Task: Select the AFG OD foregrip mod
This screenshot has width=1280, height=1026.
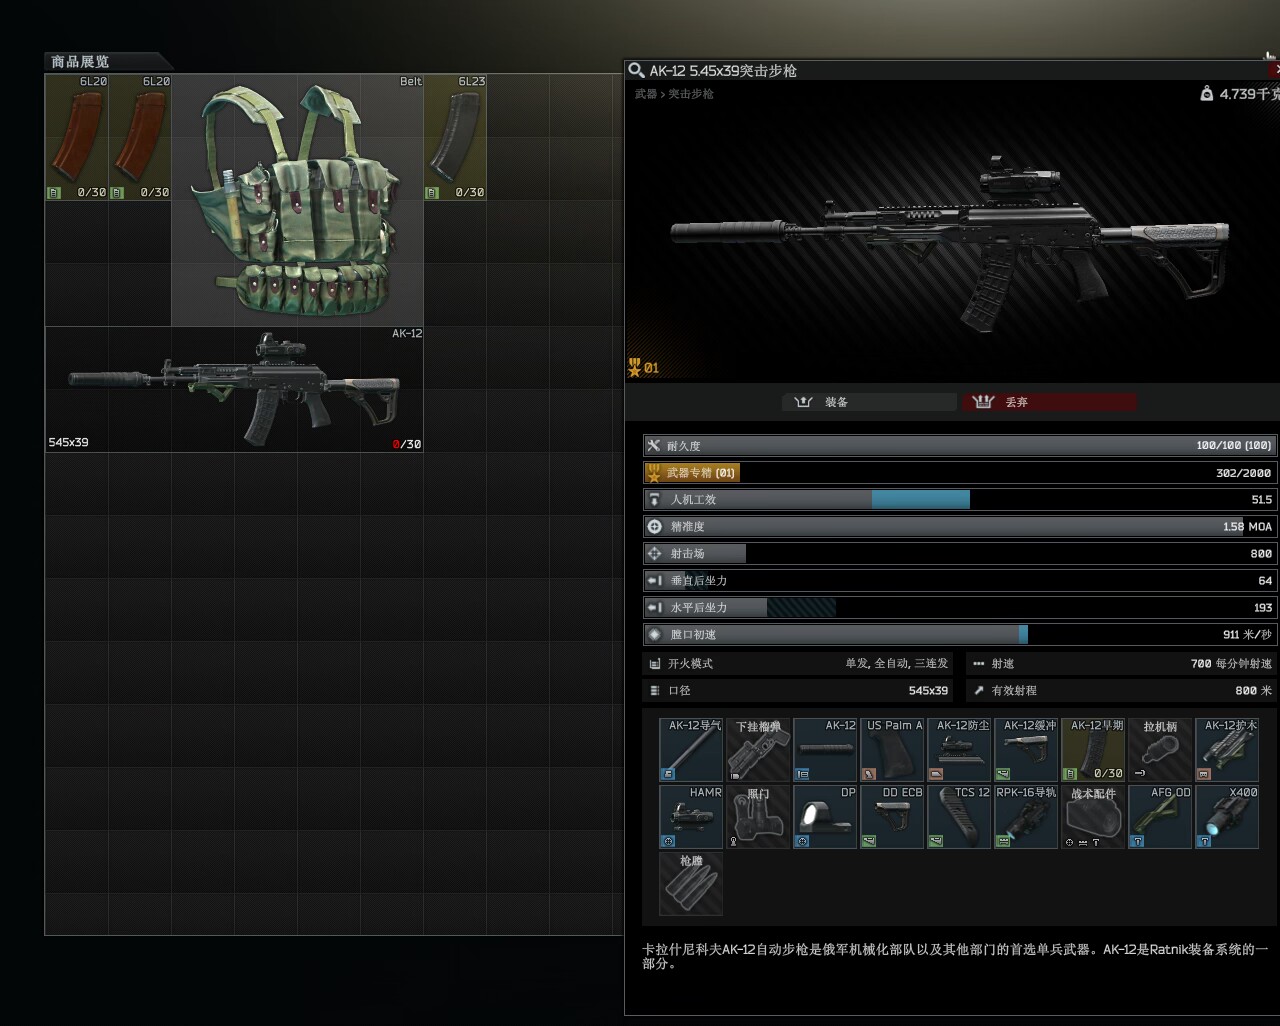Action: coord(1160,816)
